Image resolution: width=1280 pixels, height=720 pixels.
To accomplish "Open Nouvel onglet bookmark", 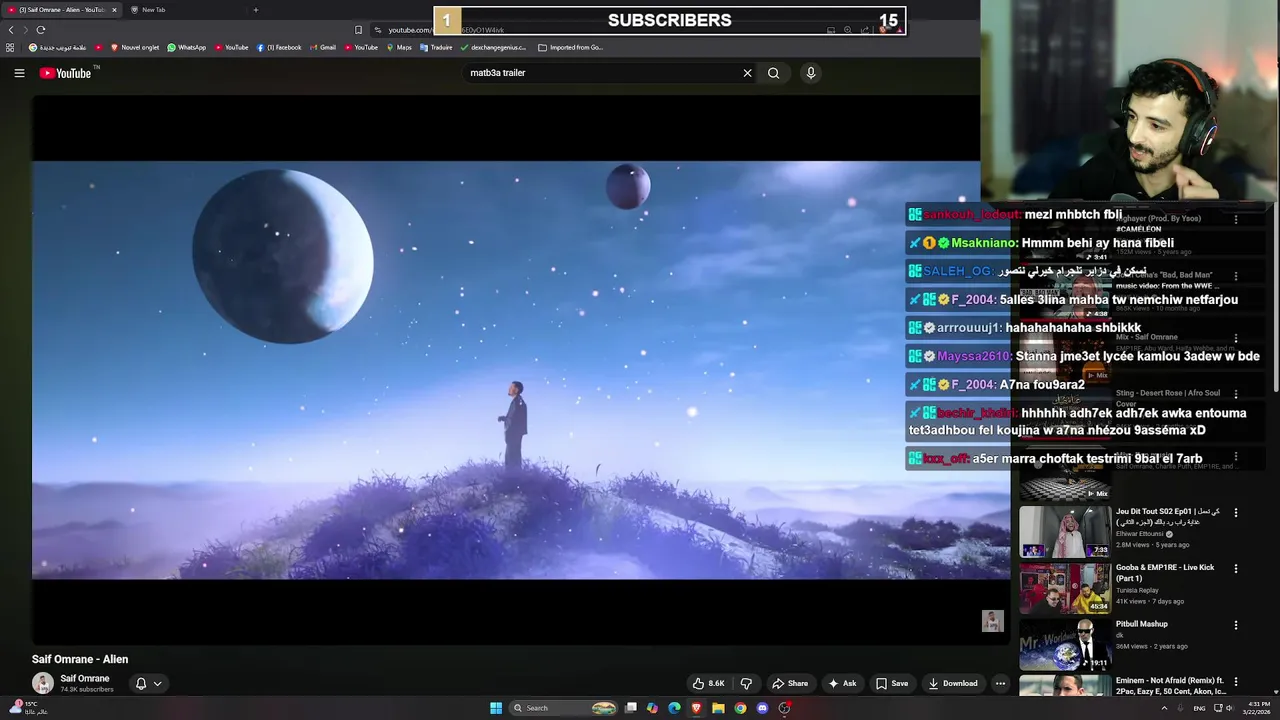I will tap(135, 47).
